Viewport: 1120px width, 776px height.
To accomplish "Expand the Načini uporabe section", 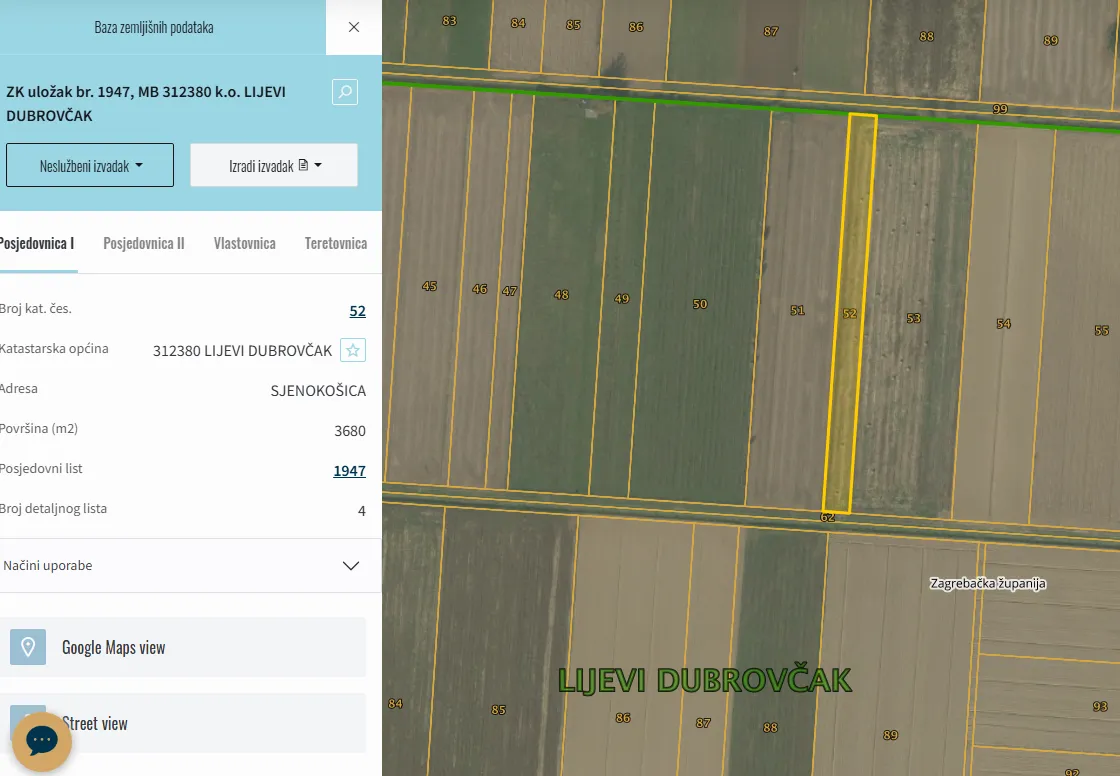I will coord(184,565).
